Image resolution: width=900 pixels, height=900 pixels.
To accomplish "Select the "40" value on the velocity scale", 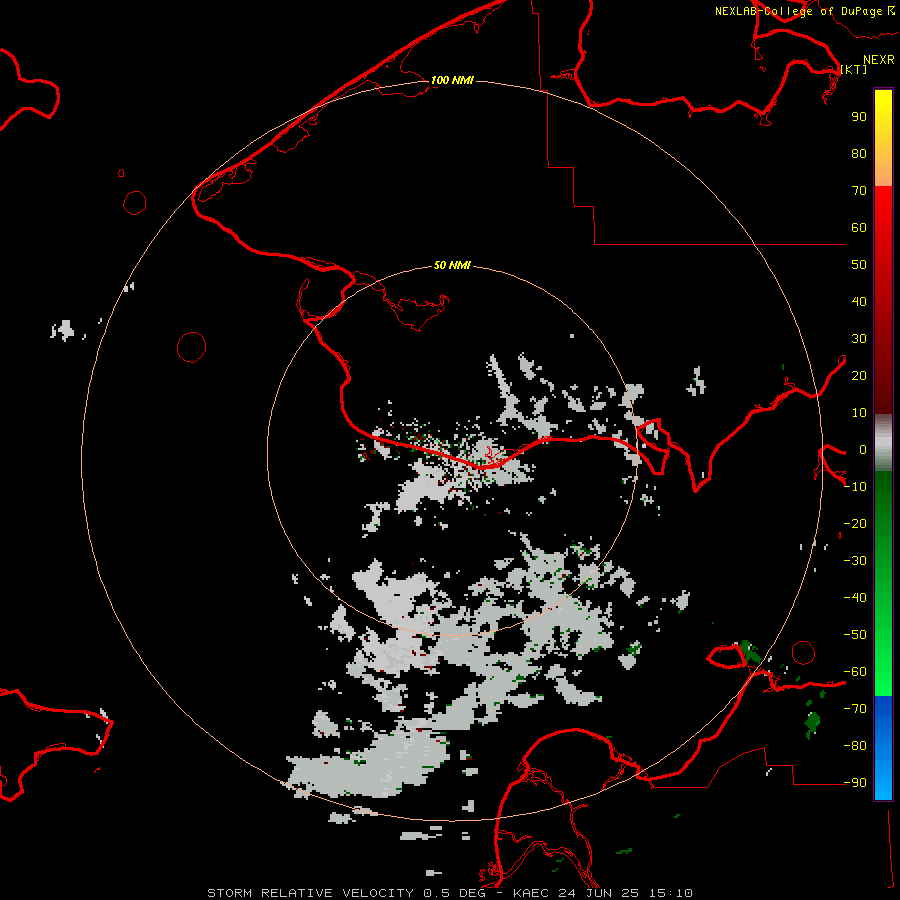I will click(x=859, y=301).
